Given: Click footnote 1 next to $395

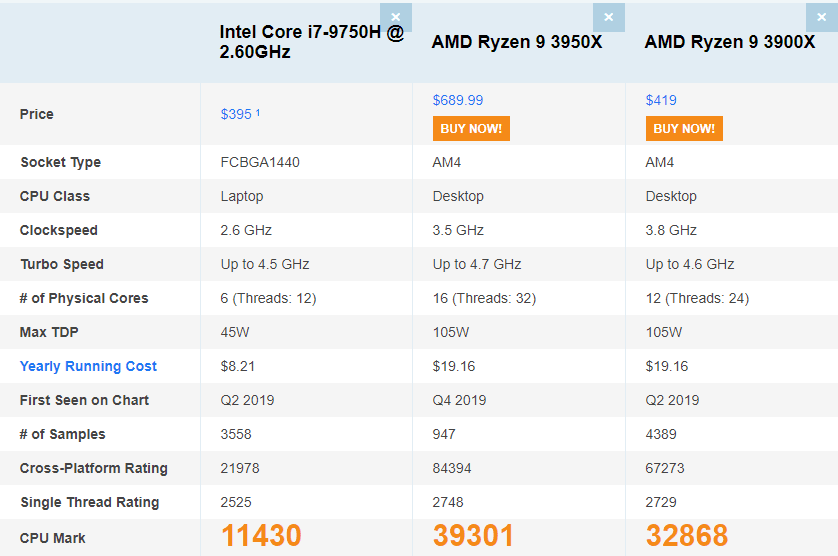Looking at the screenshot, I should (x=258, y=112).
